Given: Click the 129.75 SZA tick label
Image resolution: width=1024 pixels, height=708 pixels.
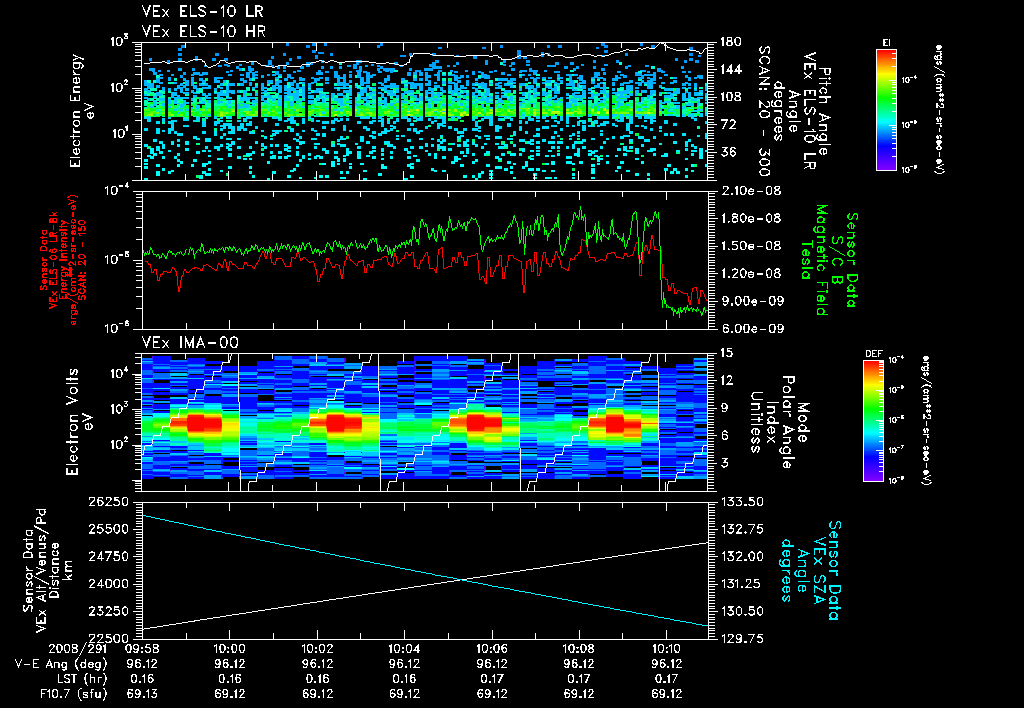Looking at the screenshot, I should click(x=742, y=639).
